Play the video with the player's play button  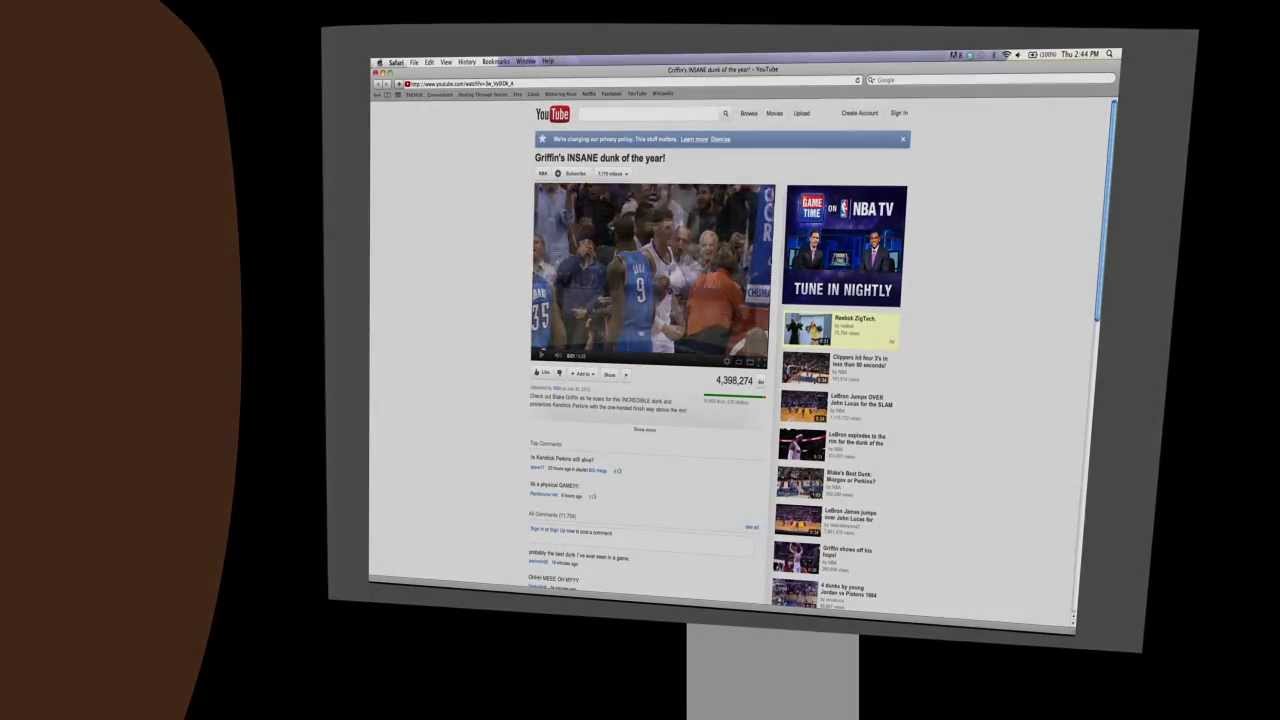pyautogui.click(x=541, y=355)
